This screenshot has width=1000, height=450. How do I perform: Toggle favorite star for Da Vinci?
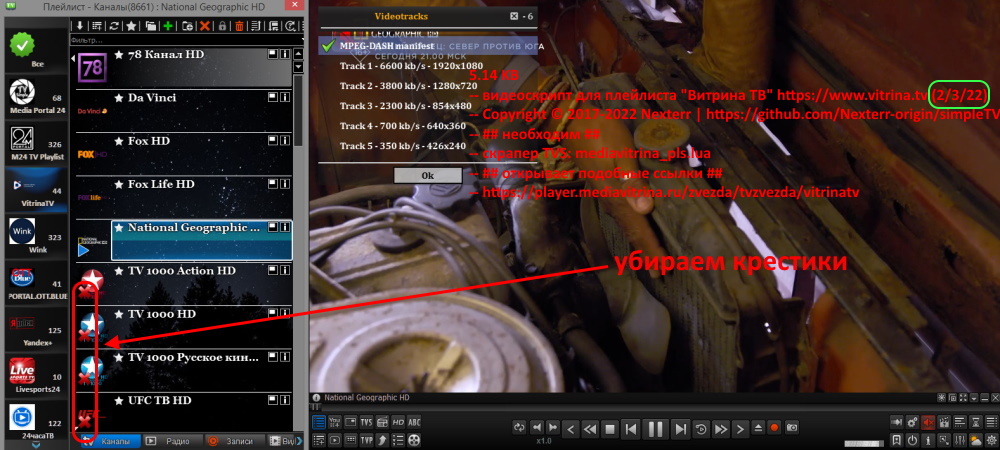point(119,98)
